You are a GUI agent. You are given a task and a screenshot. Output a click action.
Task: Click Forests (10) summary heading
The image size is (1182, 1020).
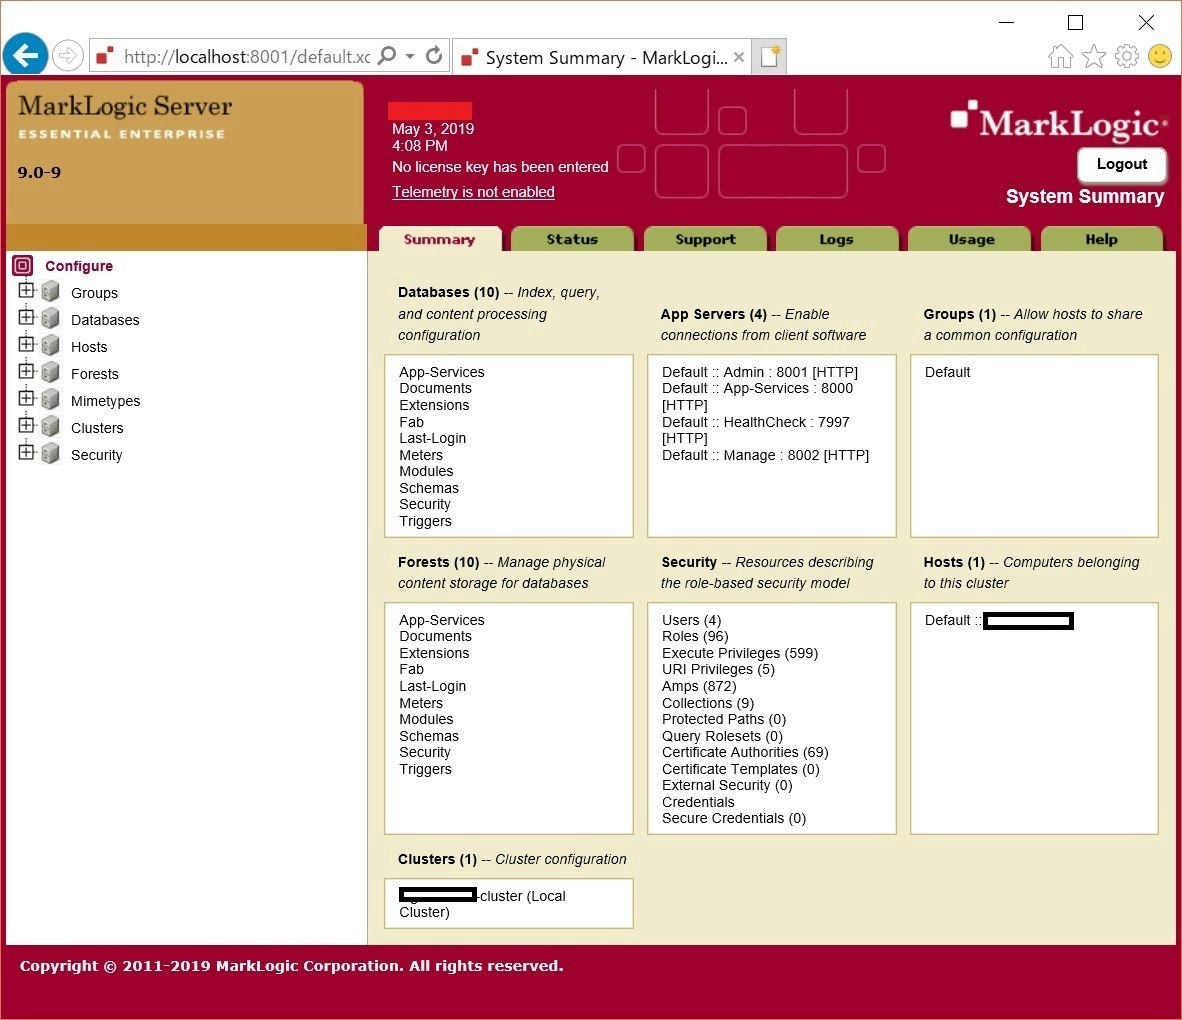click(x=439, y=562)
